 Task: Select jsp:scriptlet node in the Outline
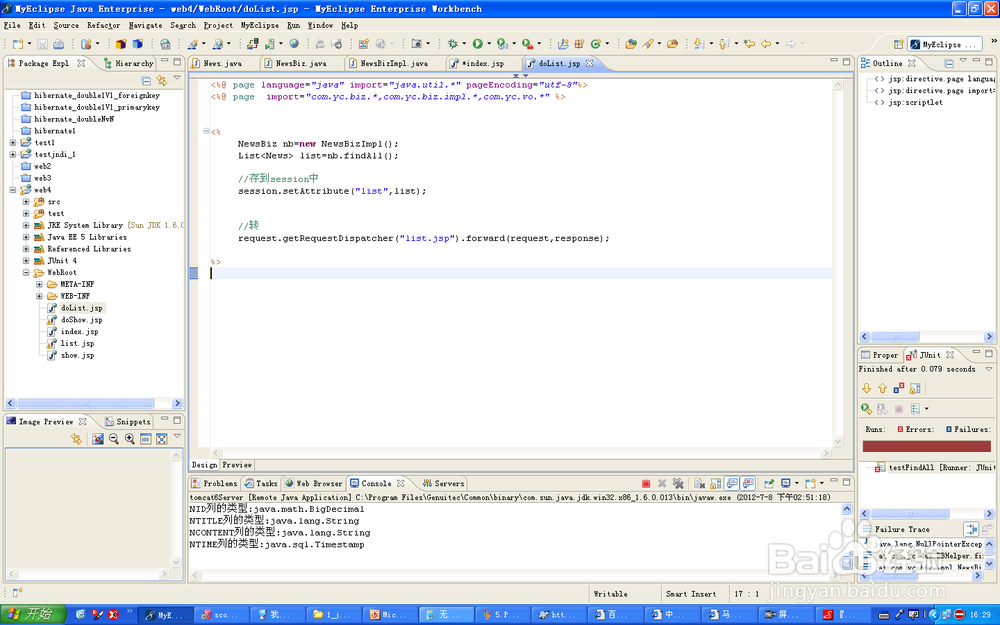click(908, 102)
